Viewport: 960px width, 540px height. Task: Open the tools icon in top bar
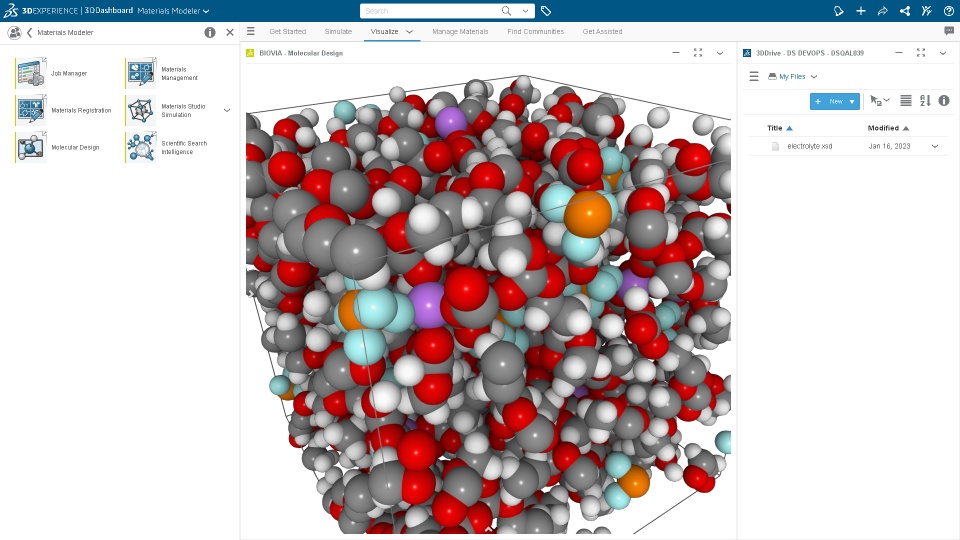click(x=927, y=11)
